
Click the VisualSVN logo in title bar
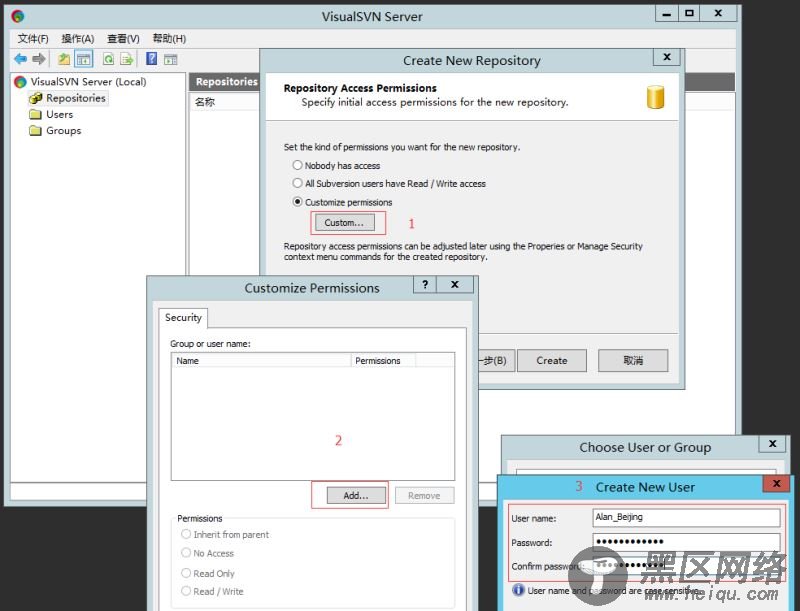[18, 16]
